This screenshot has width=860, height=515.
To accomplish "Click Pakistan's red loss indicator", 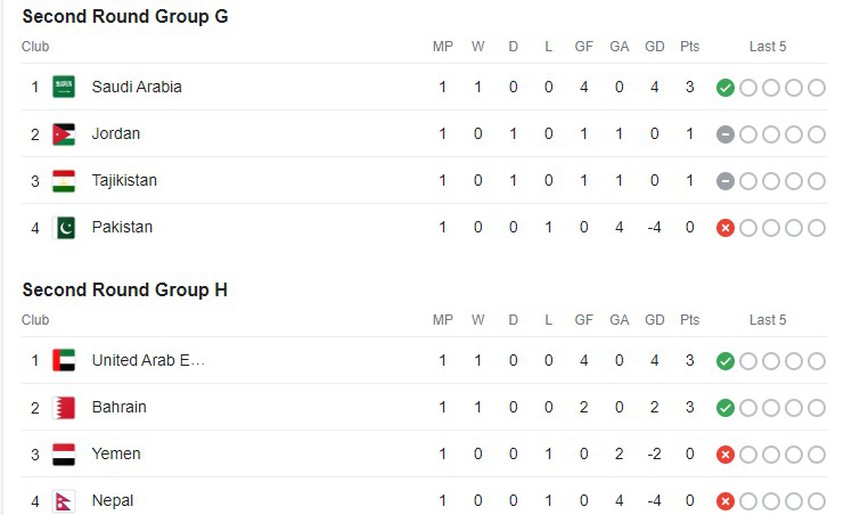I will (x=726, y=228).
